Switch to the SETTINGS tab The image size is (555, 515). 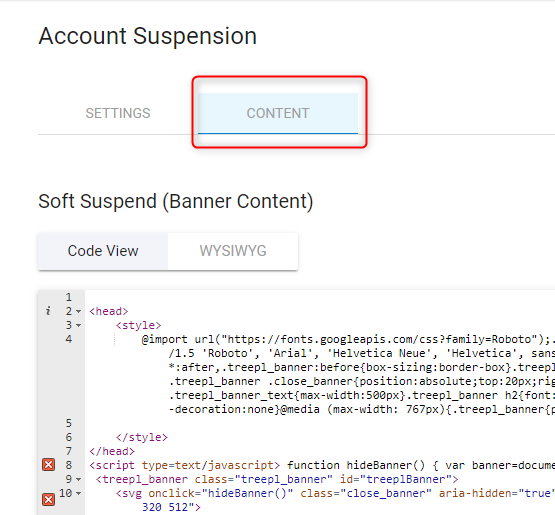point(118,113)
